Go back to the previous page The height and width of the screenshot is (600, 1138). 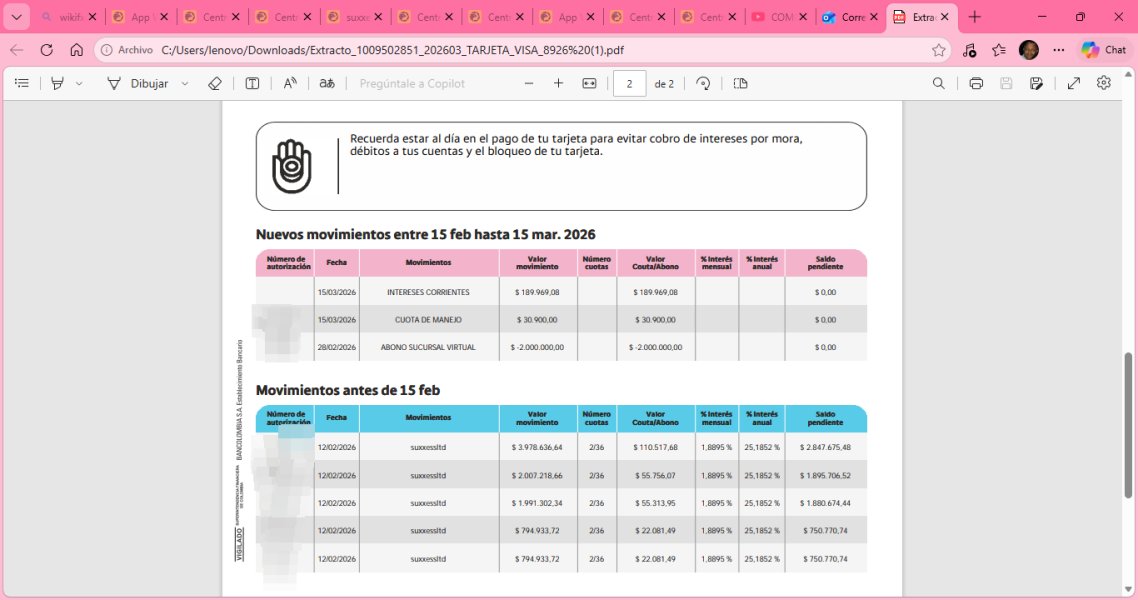tap(17, 50)
